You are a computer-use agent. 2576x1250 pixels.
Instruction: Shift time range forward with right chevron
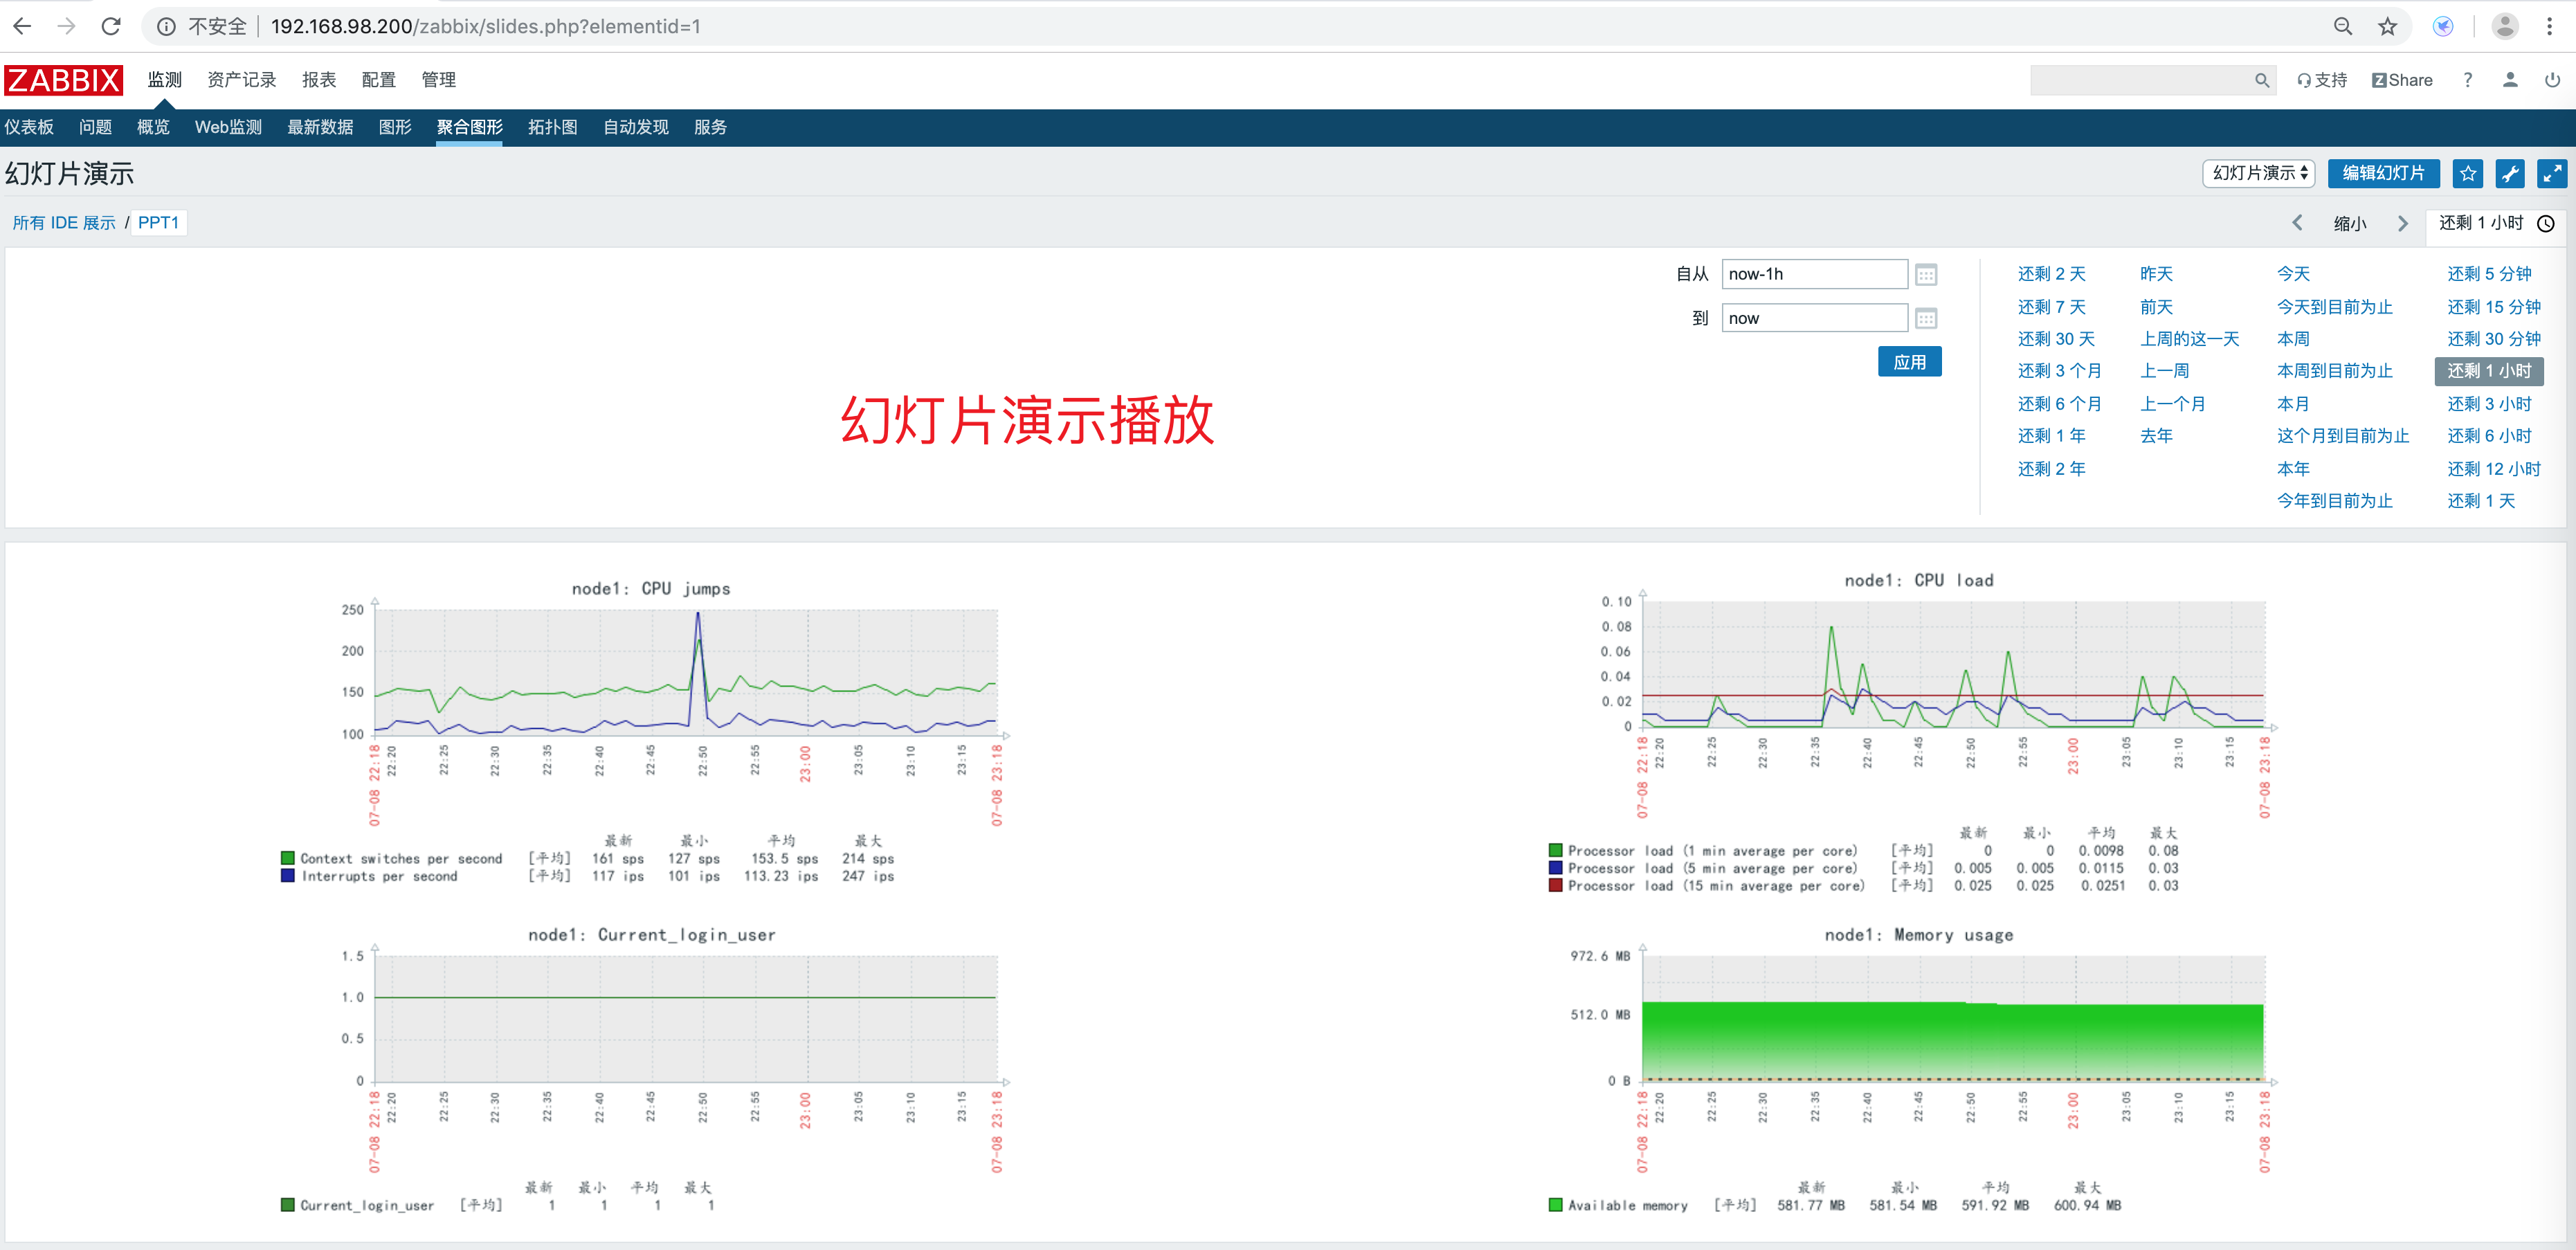click(2403, 223)
